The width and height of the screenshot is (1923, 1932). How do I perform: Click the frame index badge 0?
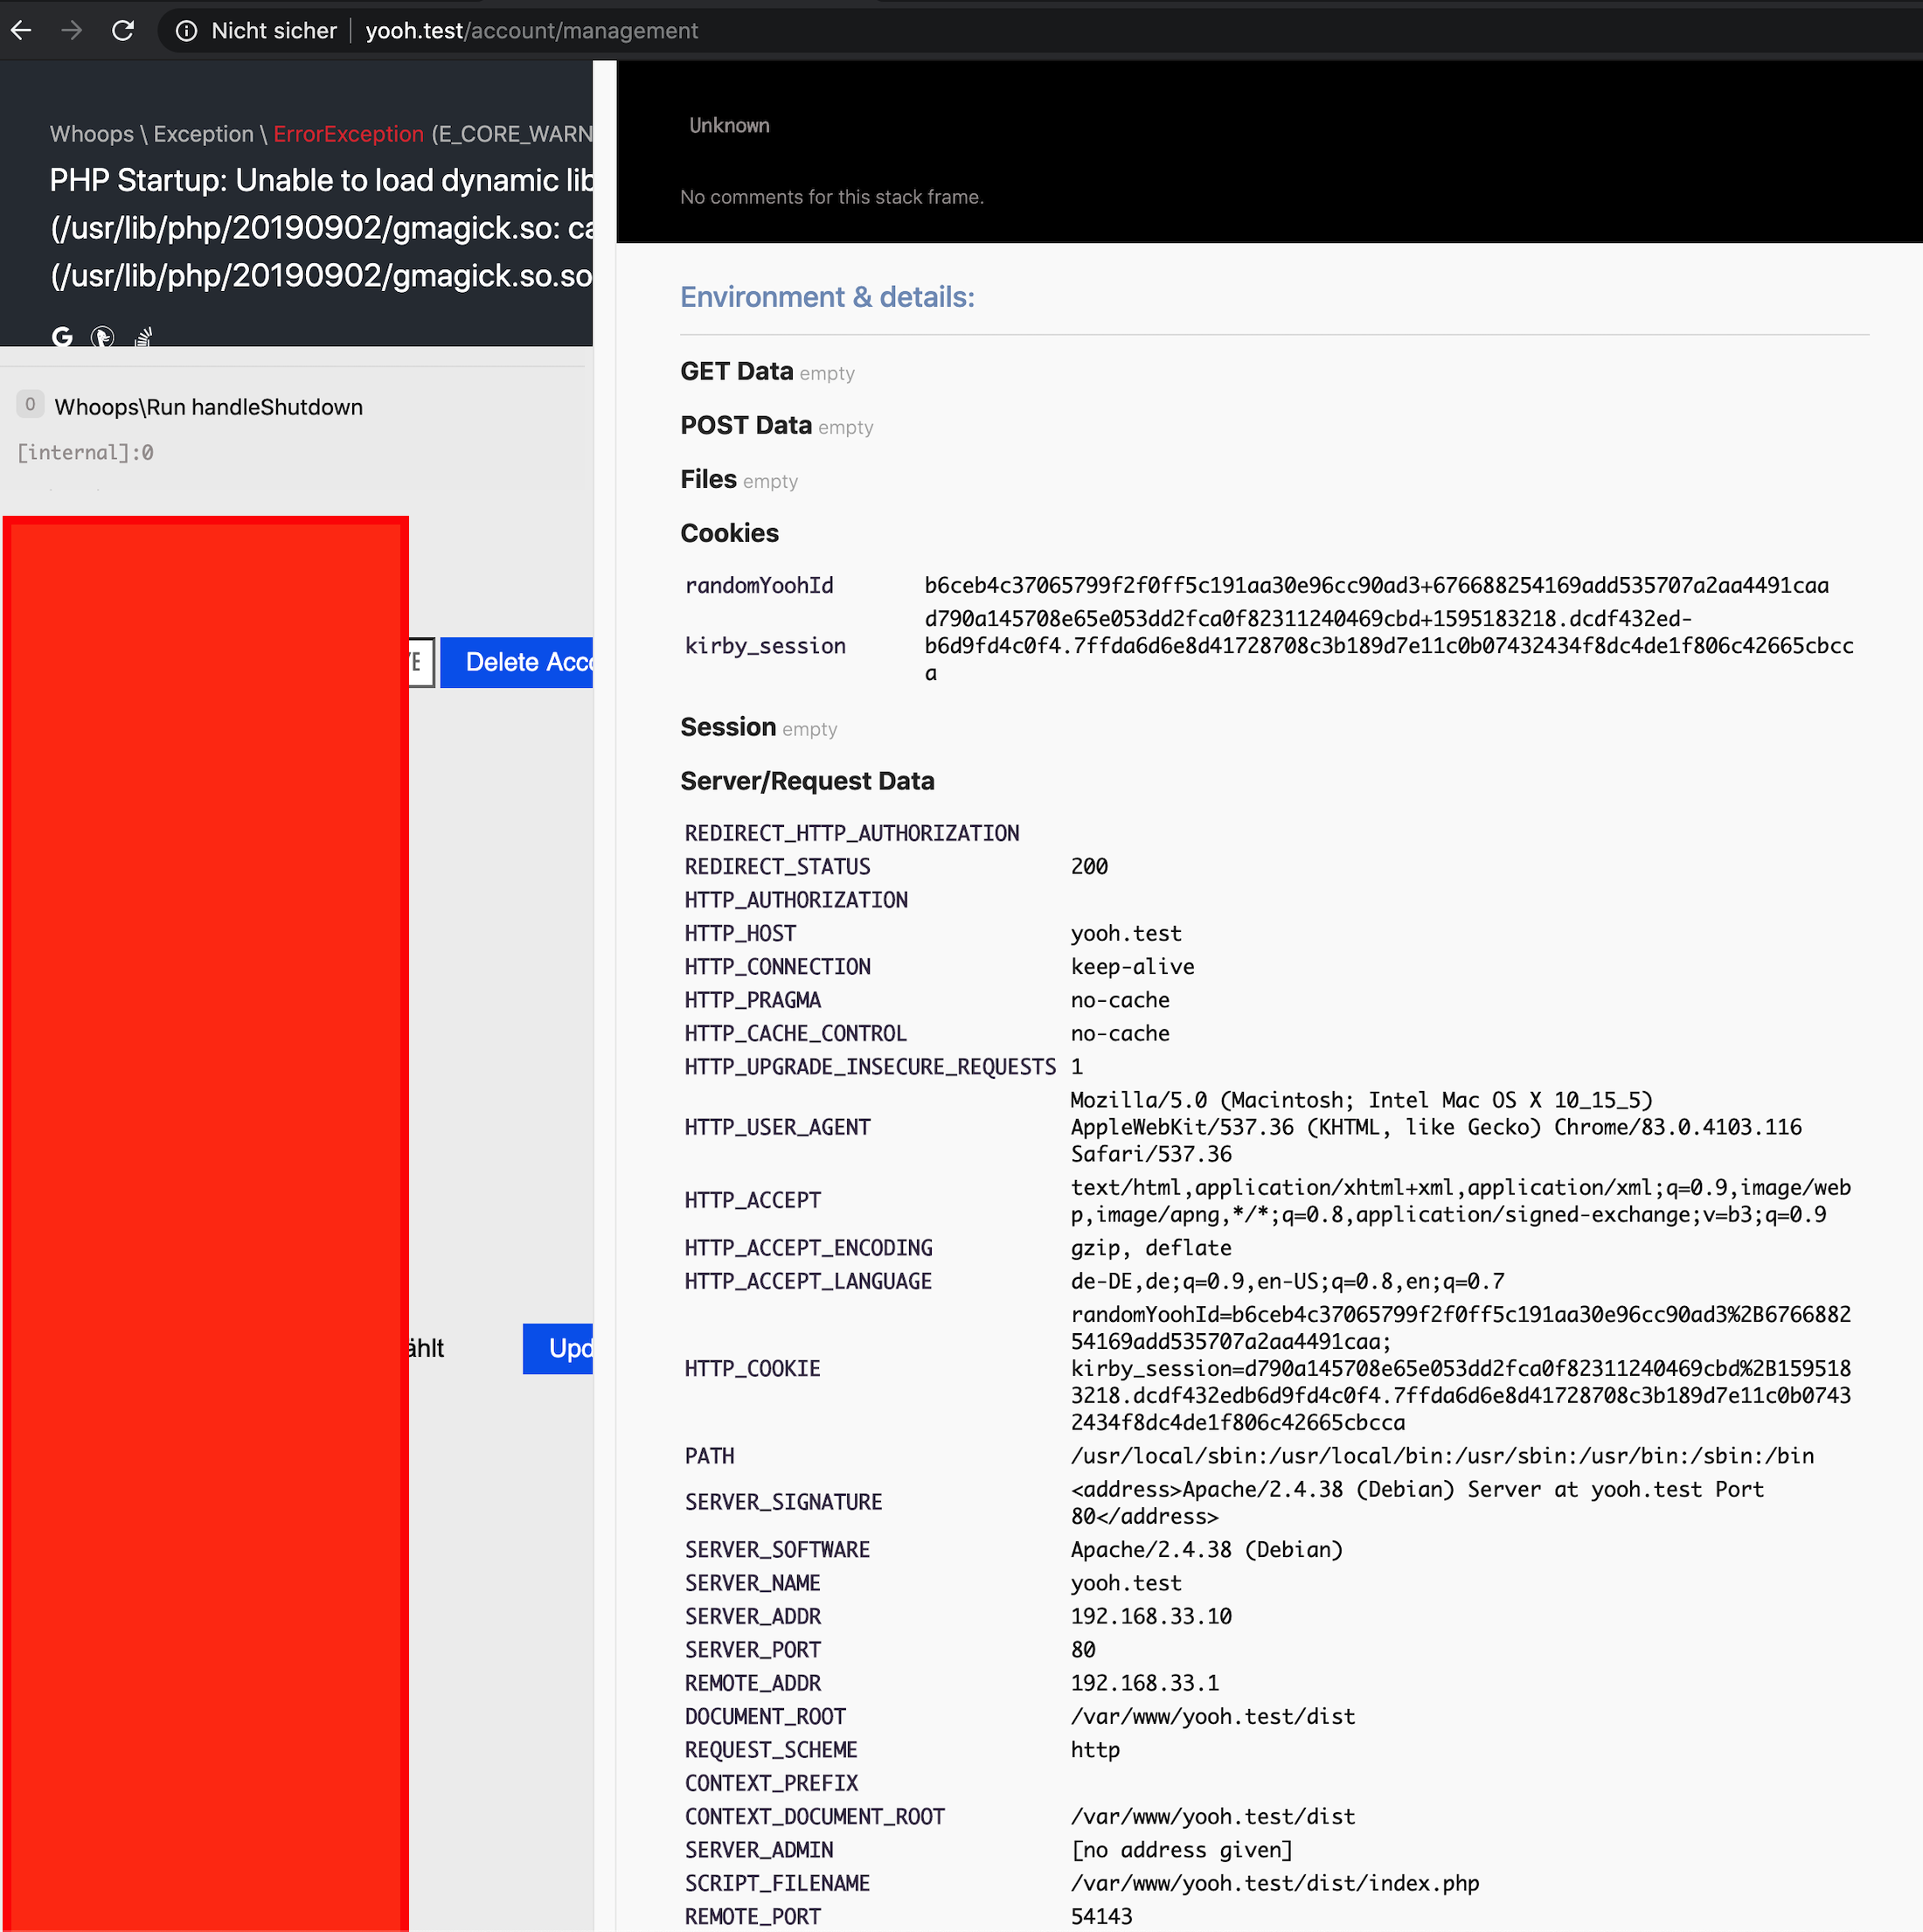click(x=30, y=404)
